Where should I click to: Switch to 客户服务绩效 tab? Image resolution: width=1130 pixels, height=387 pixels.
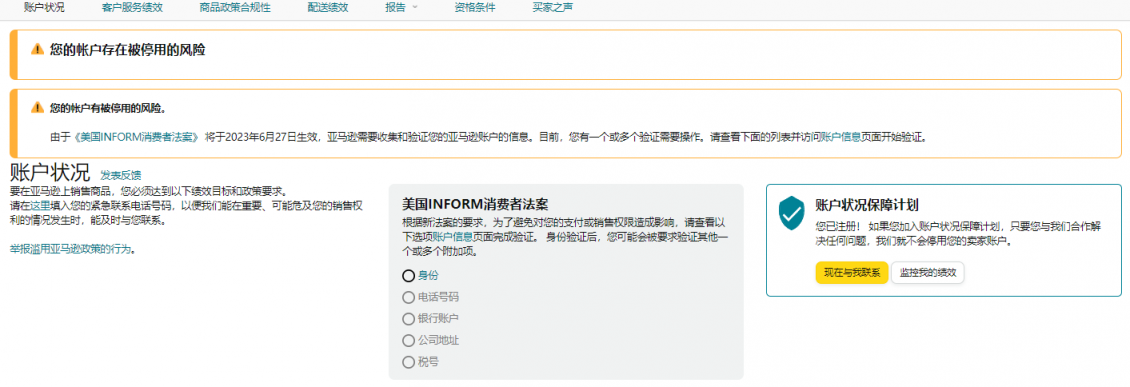point(133,8)
